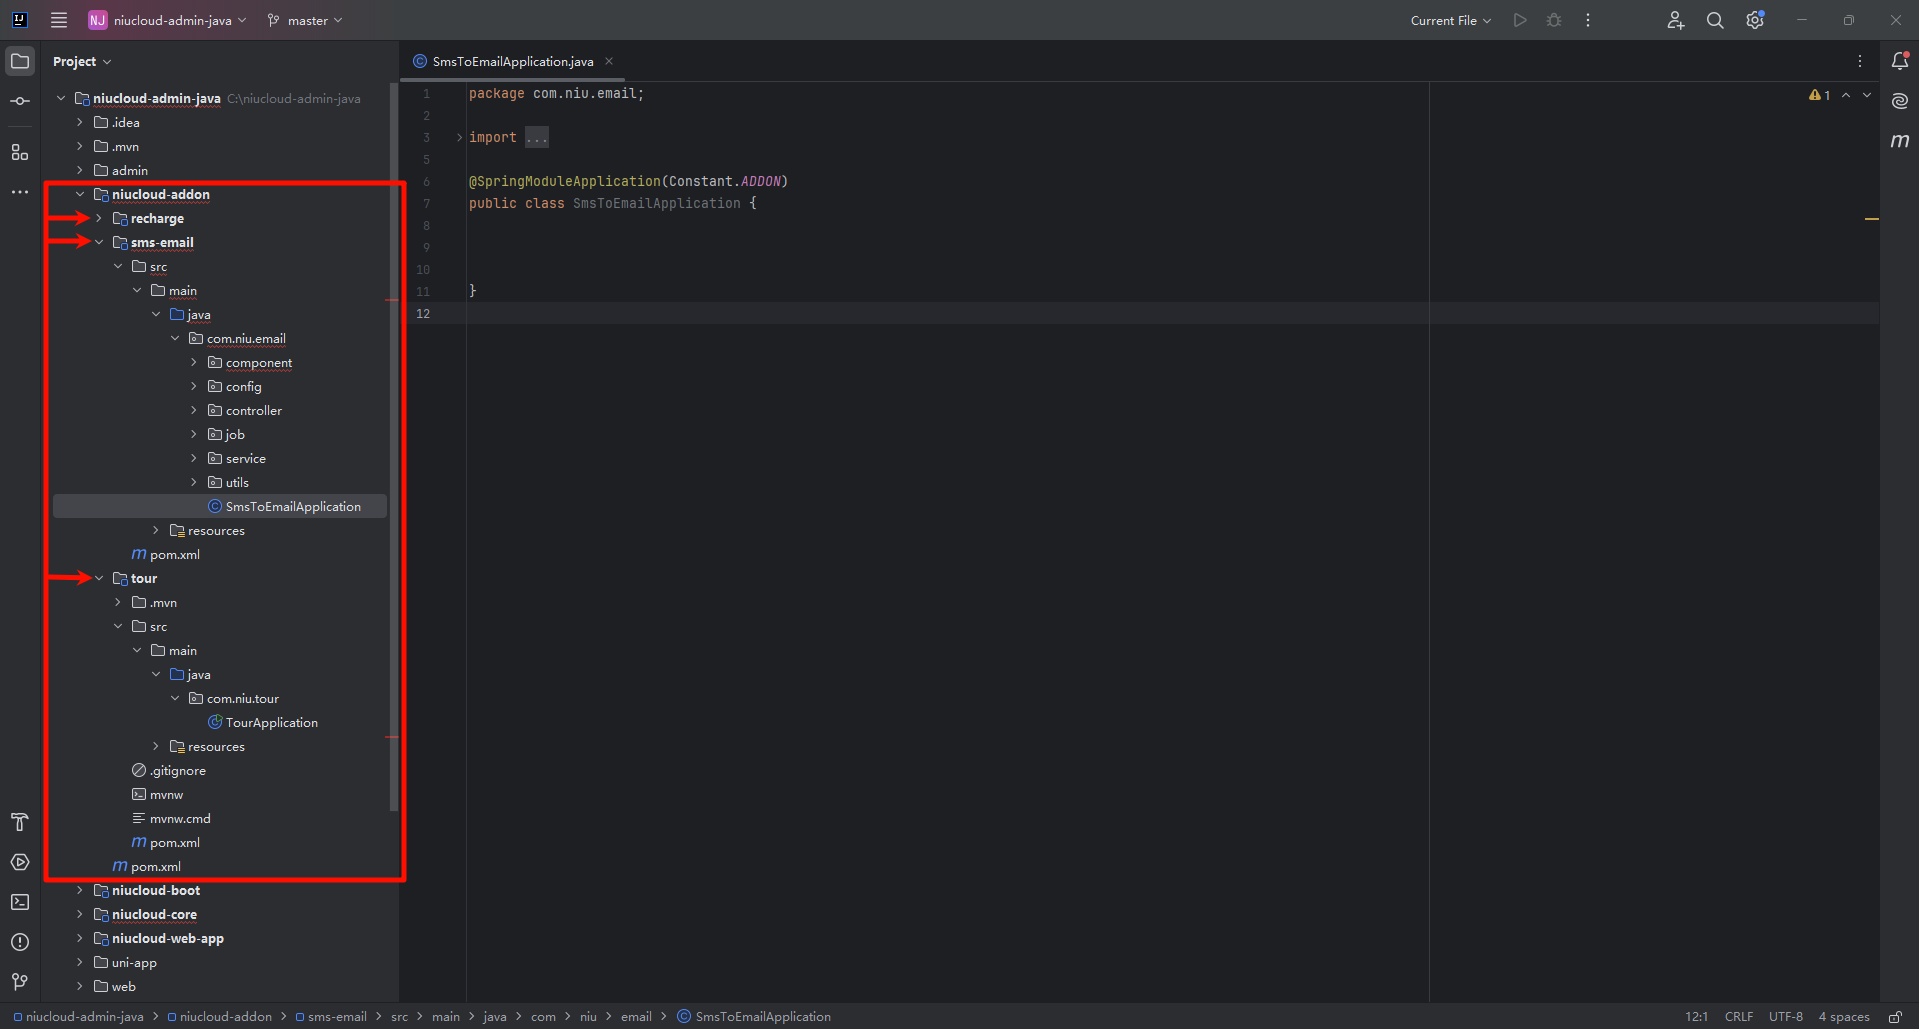Go to previous highlighted problem

[1846, 95]
